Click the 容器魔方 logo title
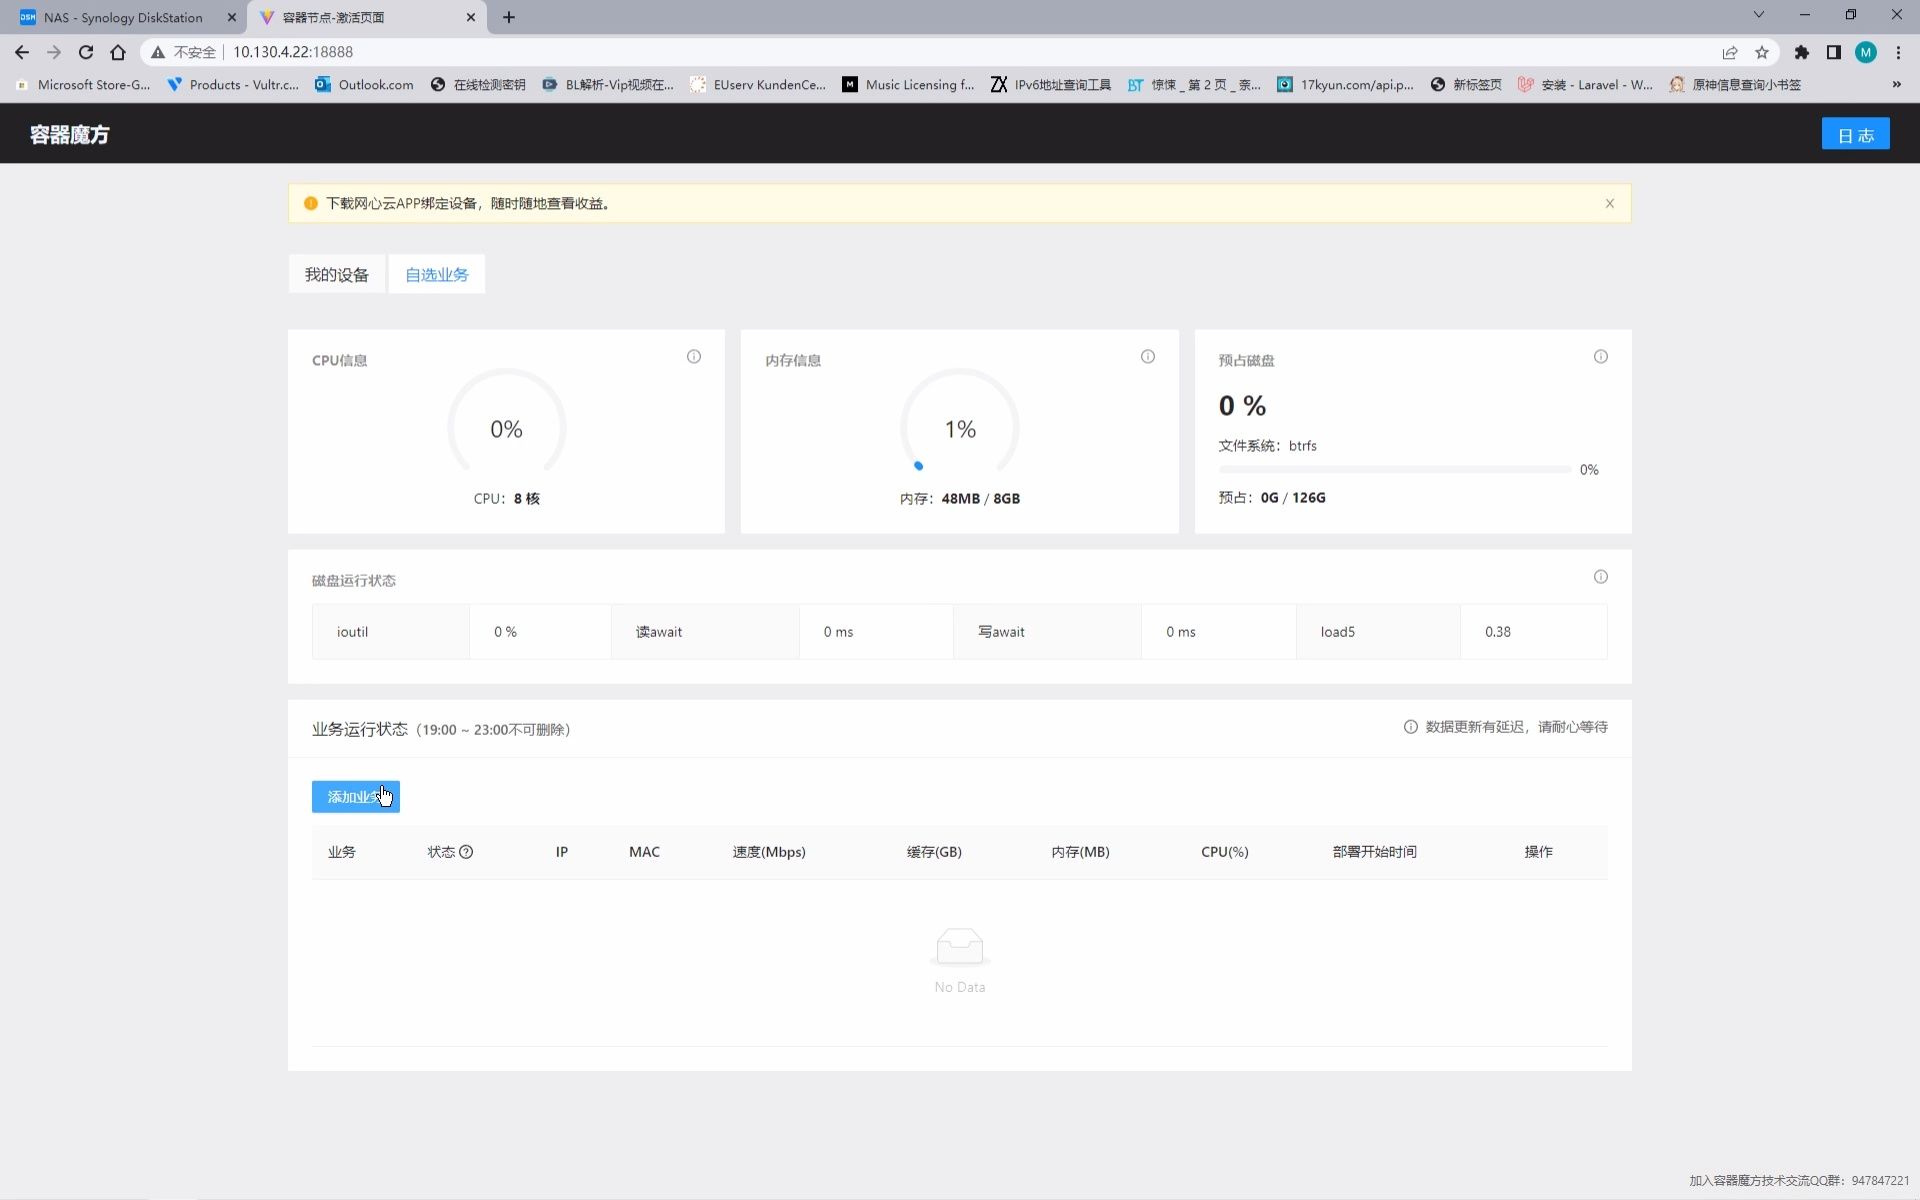Viewport: 1920px width, 1200px height. pos(69,135)
